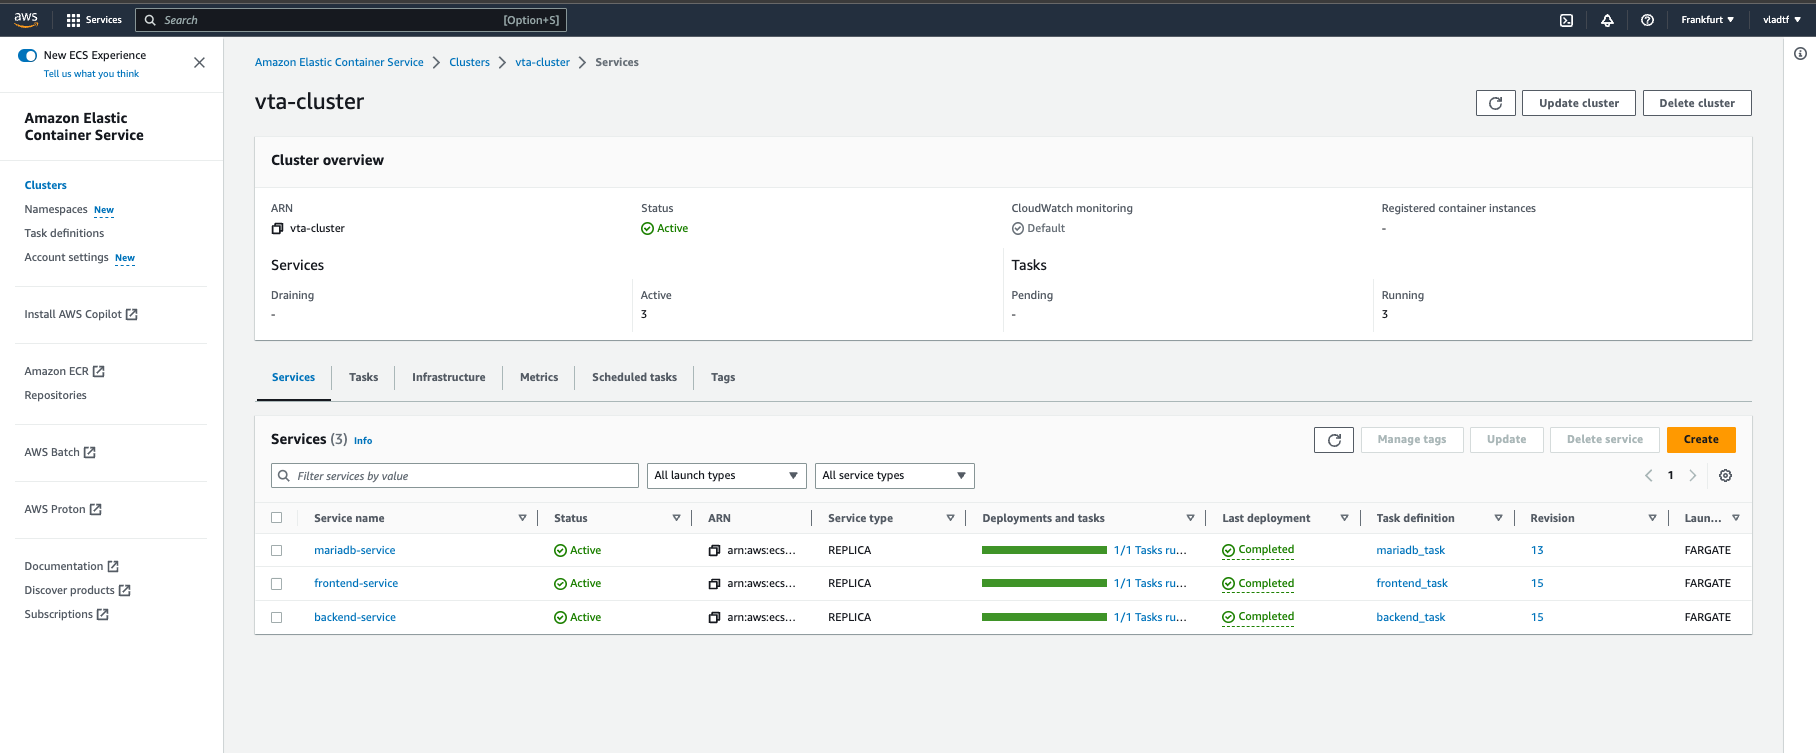
Task: Open the Documentation link
Action: (x=72, y=566)
